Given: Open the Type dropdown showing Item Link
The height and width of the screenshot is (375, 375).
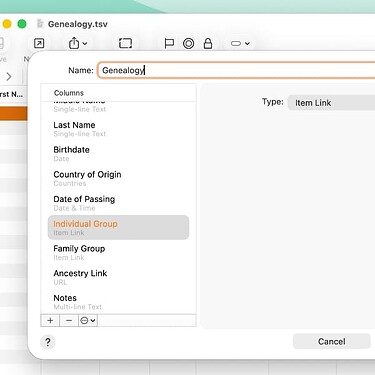Looking at the screenshot, I should pos(331,103).
